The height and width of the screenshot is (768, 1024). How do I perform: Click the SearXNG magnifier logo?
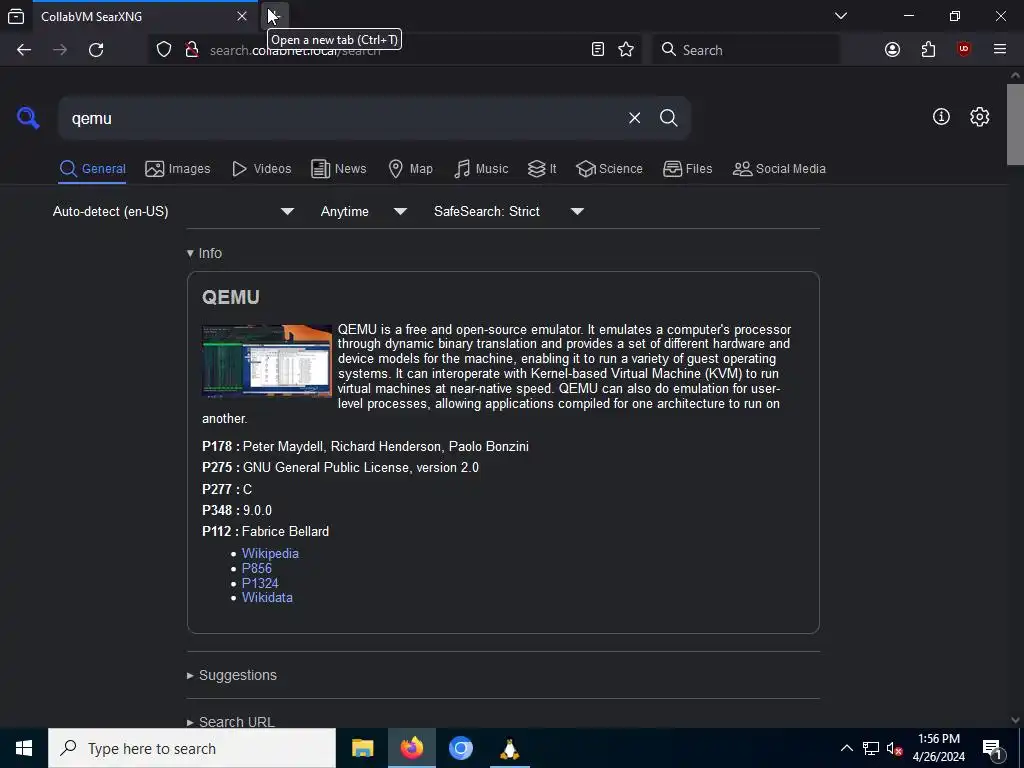(28, 118)
